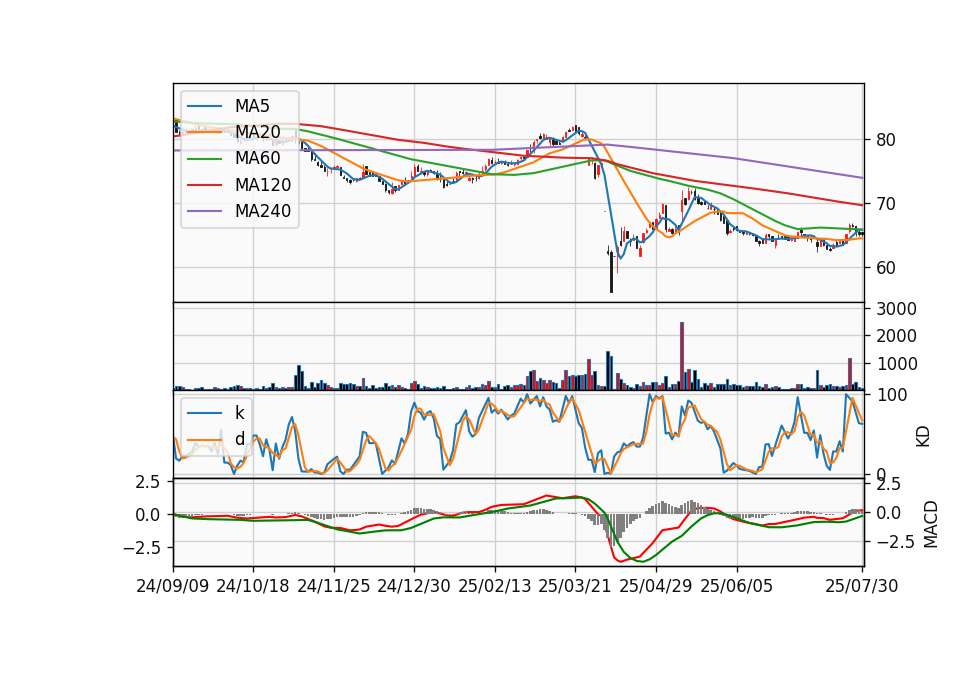Click the 25/07/30 date label

tap(861, 586)
